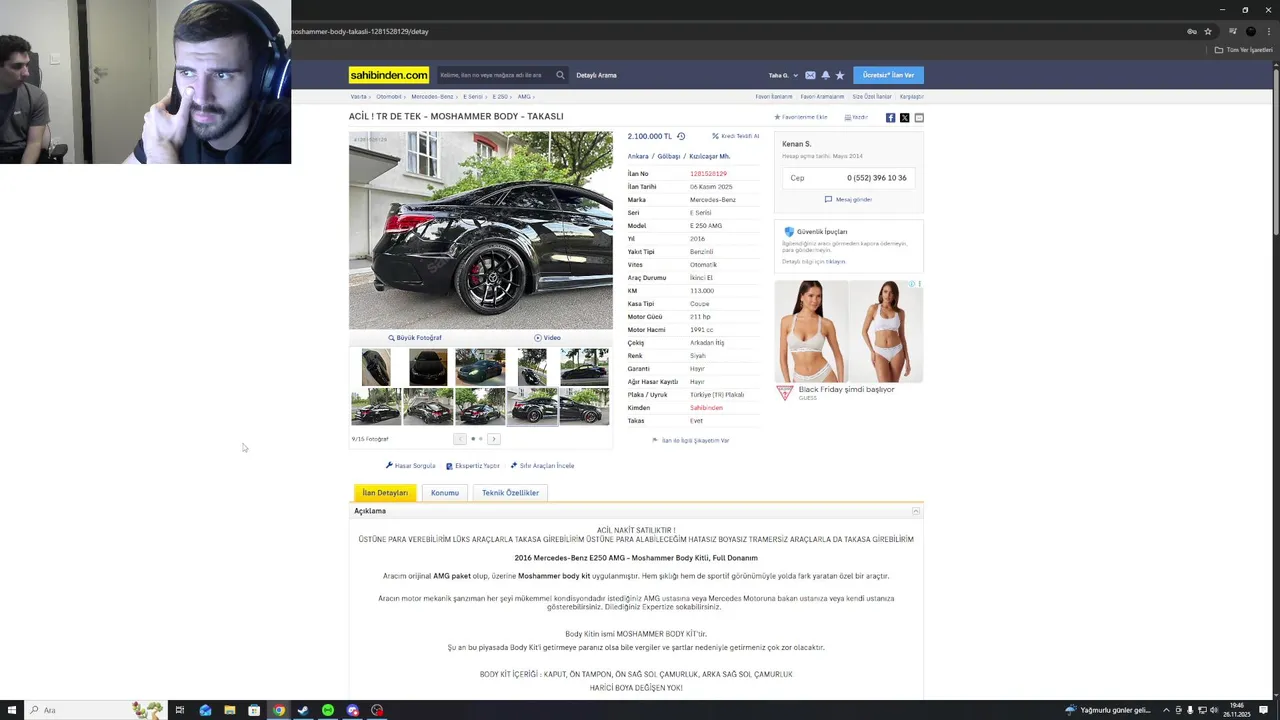This screenshot has width=1280, height=720.
Task: Click the ad info icon on Guess ad
Action: point(912,284)
